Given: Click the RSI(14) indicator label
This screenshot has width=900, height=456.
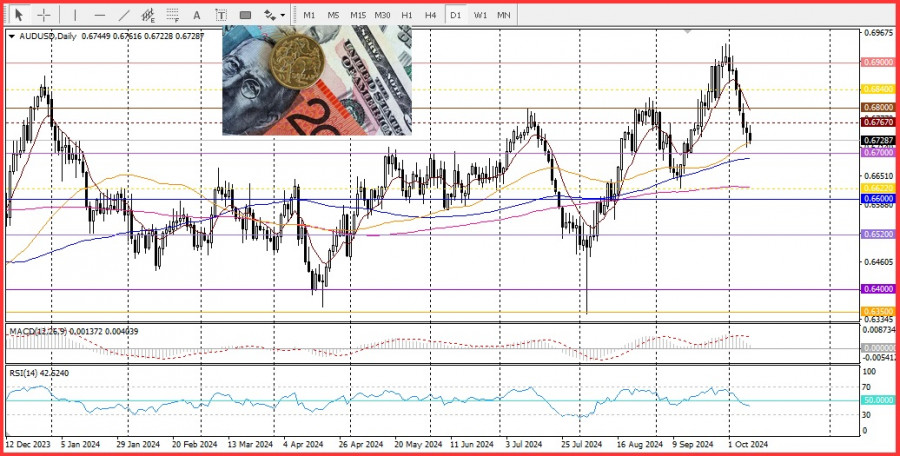Looking at the screenshot, I should coord(22,373).
